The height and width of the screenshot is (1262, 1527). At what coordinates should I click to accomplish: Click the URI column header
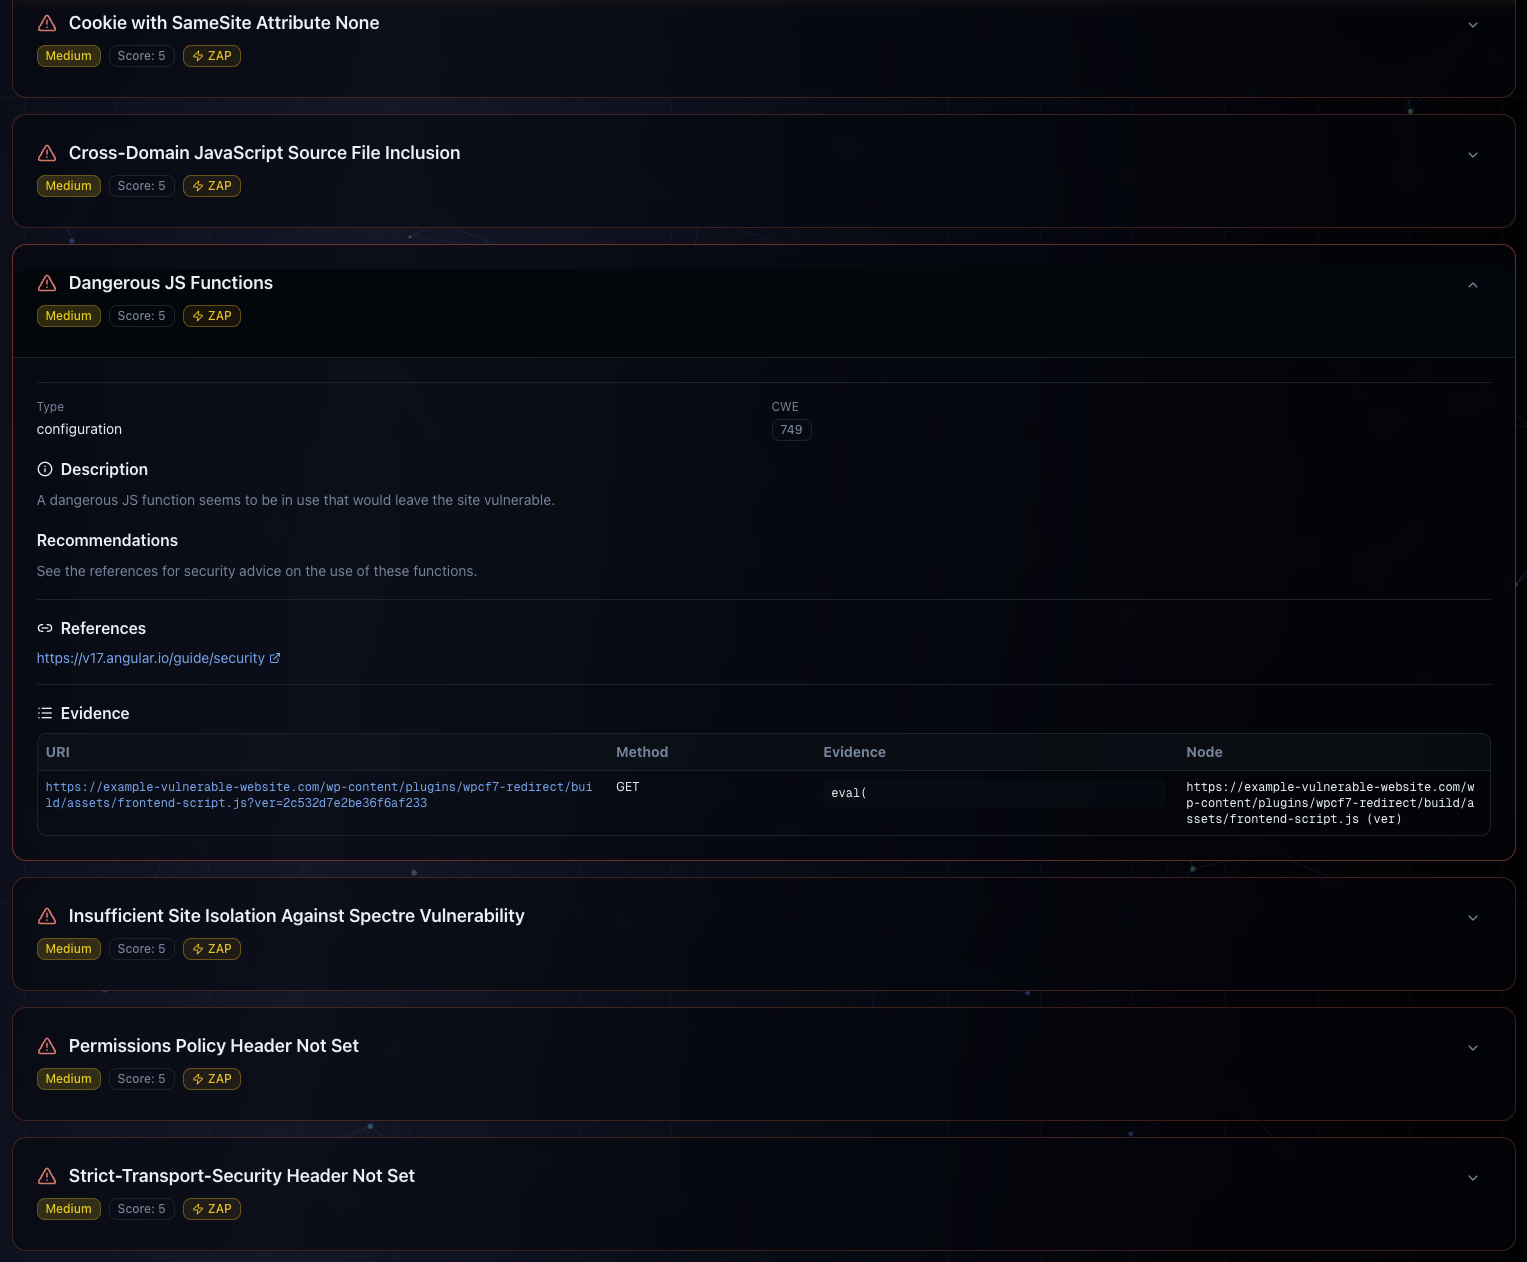pos(58,752)
